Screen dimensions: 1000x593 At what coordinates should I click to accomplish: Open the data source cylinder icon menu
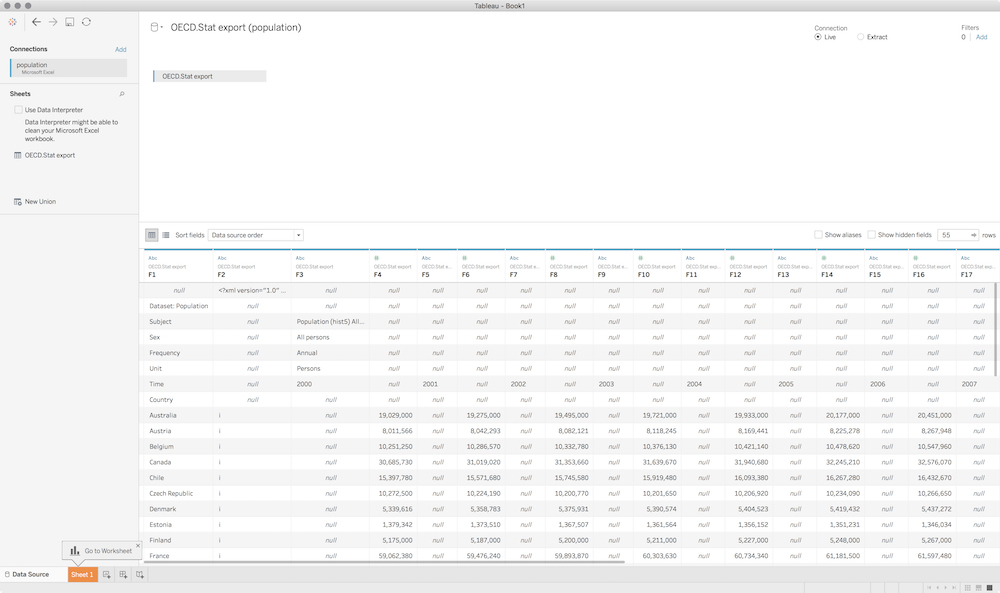point(155,27)
